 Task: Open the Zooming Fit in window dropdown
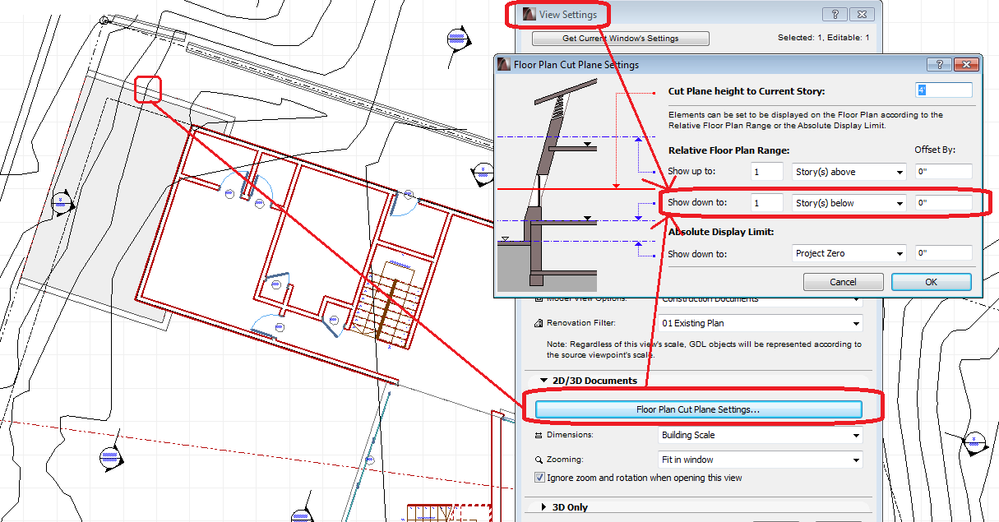pos(759,460)
